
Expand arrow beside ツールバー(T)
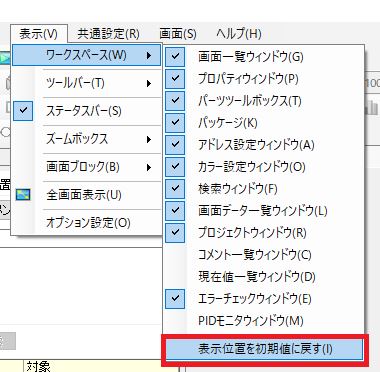tap(149, 83)
